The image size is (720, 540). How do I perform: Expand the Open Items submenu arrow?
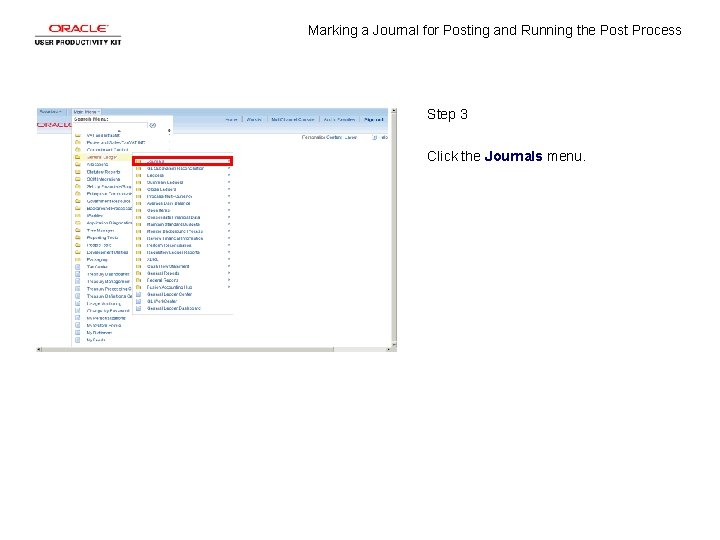click(x=229, y=210)
